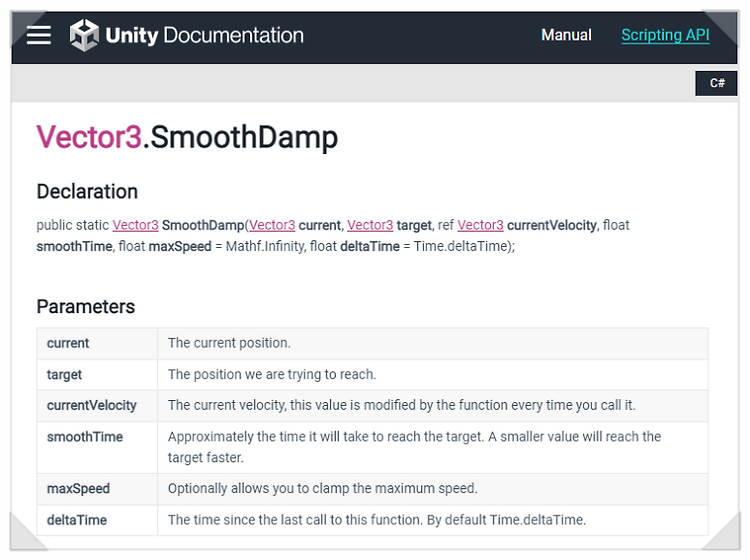Select the Declaration heading

pyautogui.click(x=87, y=191)
